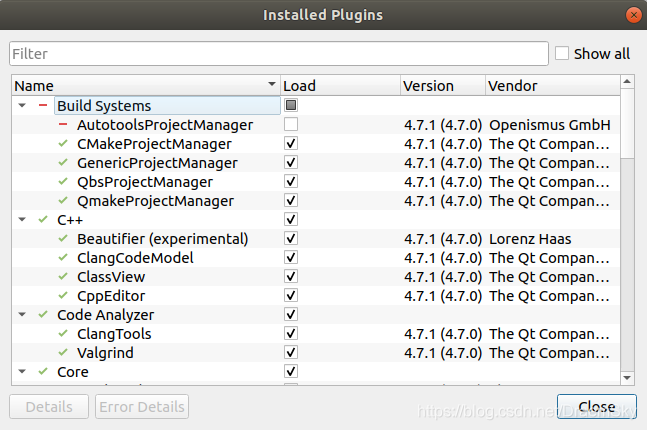The width and height of the screenshot is (647, 430).
Task: Click the scrollbar up arrow
Action: tap(627, 81)
